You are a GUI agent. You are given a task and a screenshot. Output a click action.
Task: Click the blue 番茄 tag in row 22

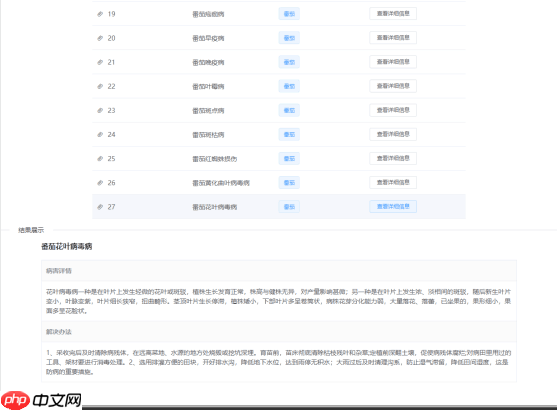(x=289, y=86)
